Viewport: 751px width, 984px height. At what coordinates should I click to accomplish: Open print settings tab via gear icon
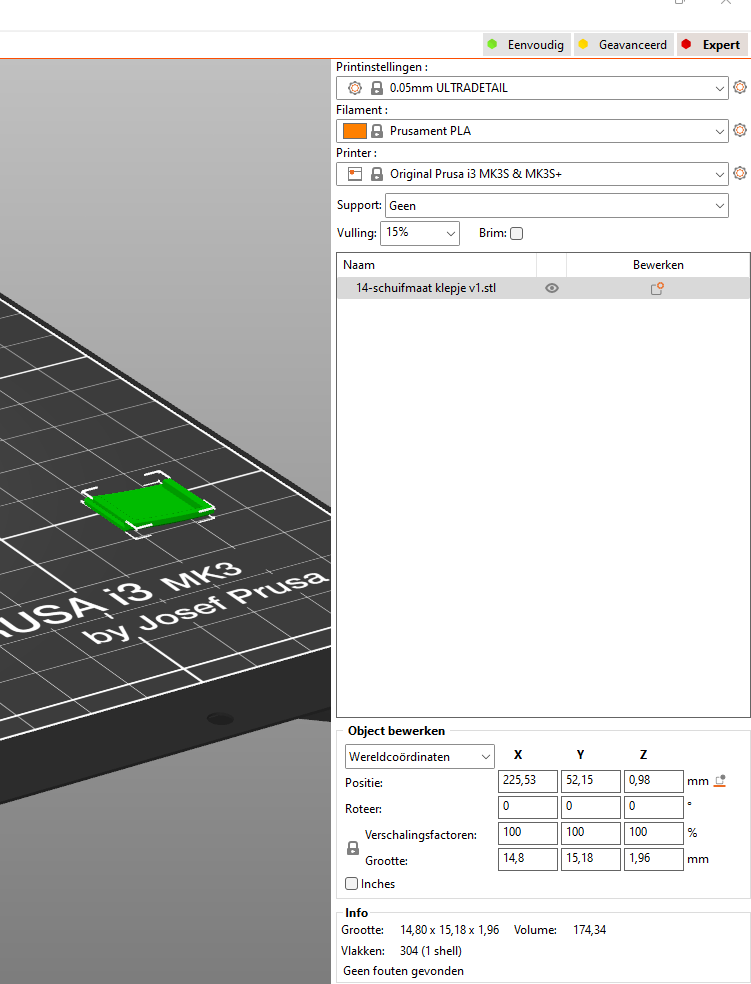pyautogui.click(x=740, y=88)
